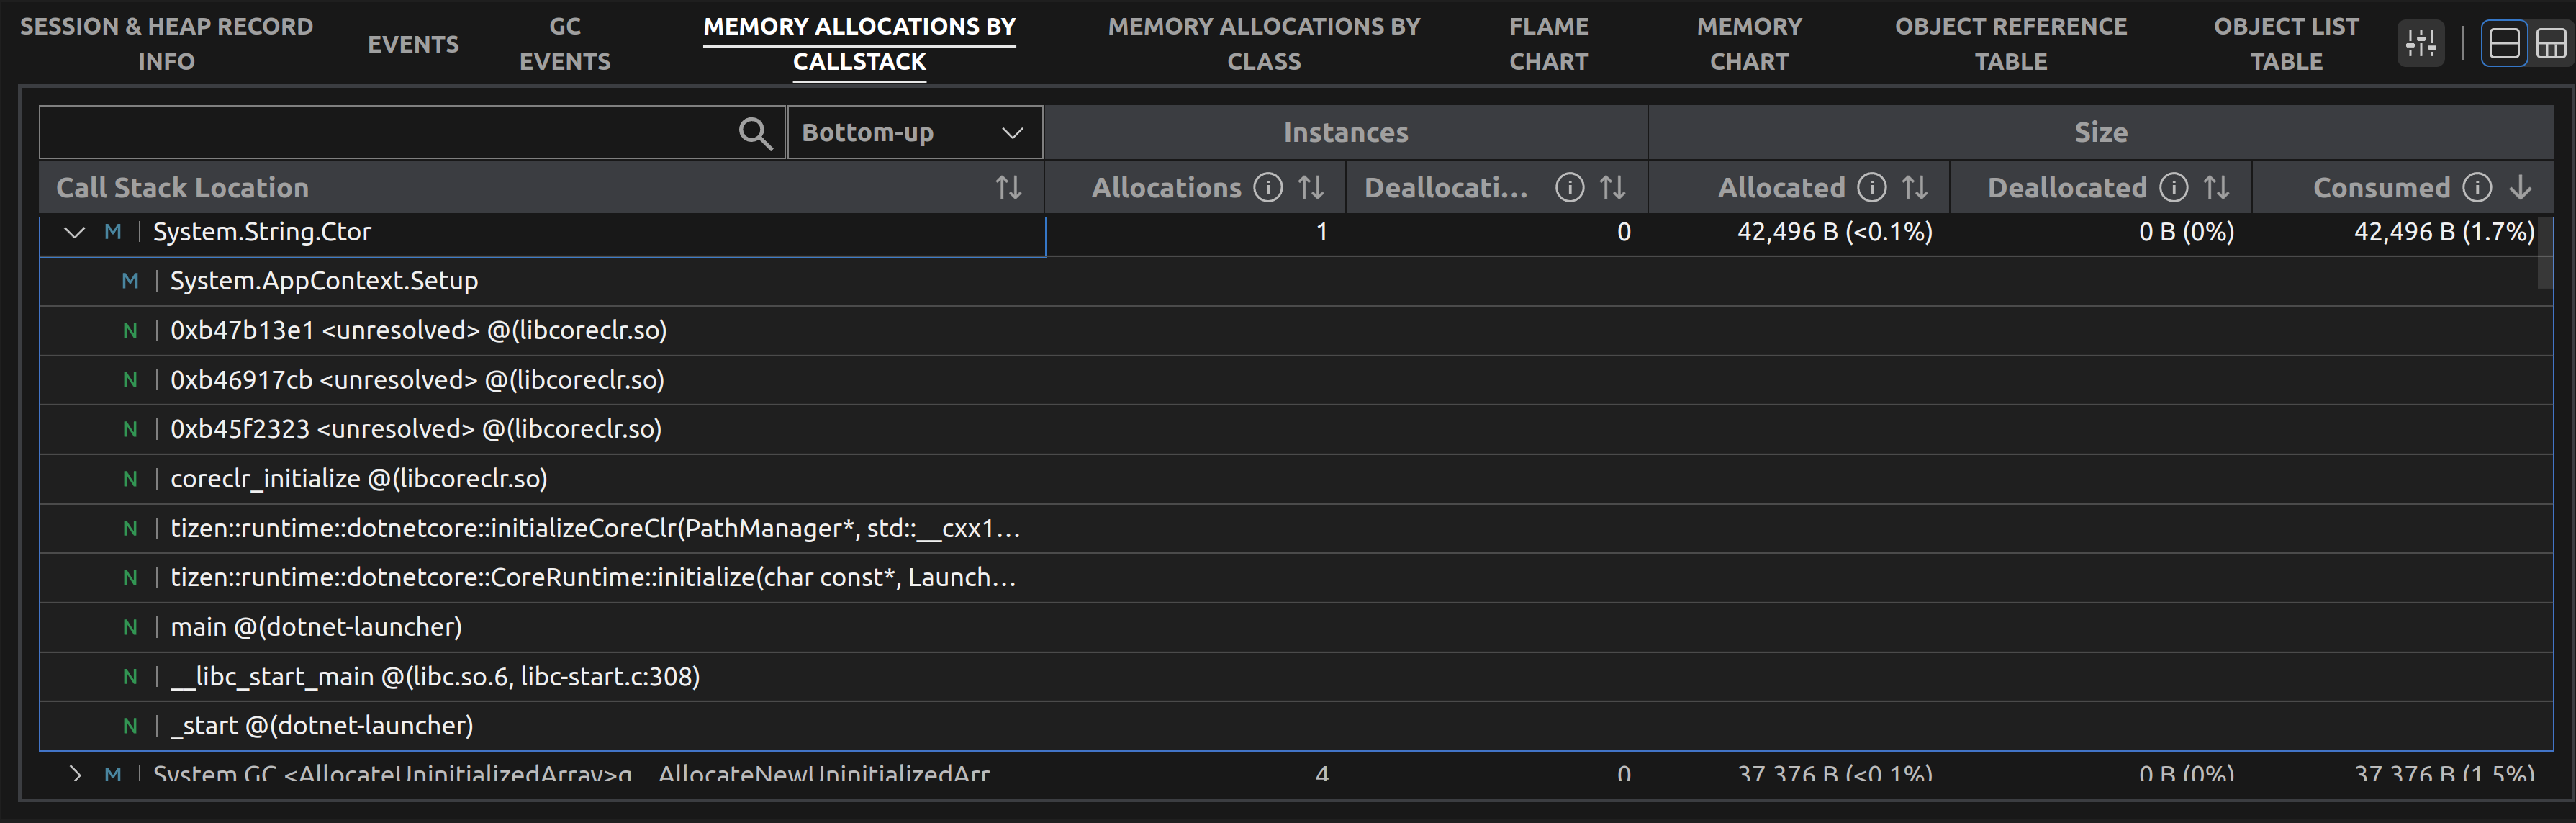Sort by Allocations column arrows
The image size is (2576, 823).
point(1310,188)
